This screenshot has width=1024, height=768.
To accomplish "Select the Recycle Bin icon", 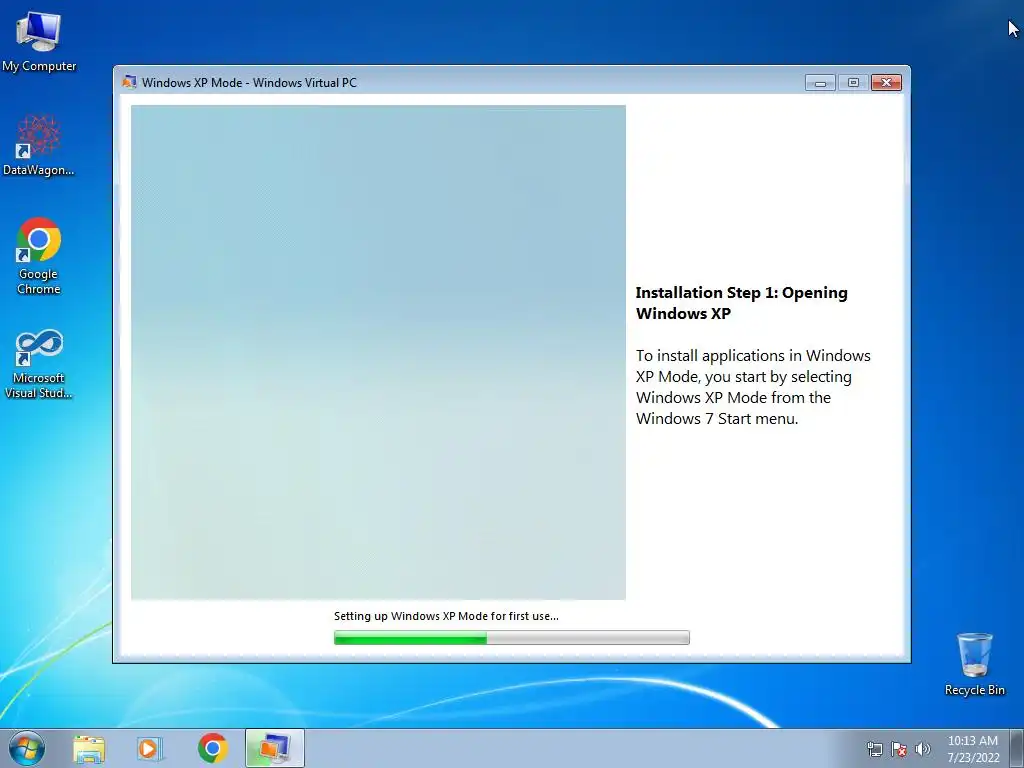I will click(974, 664).
